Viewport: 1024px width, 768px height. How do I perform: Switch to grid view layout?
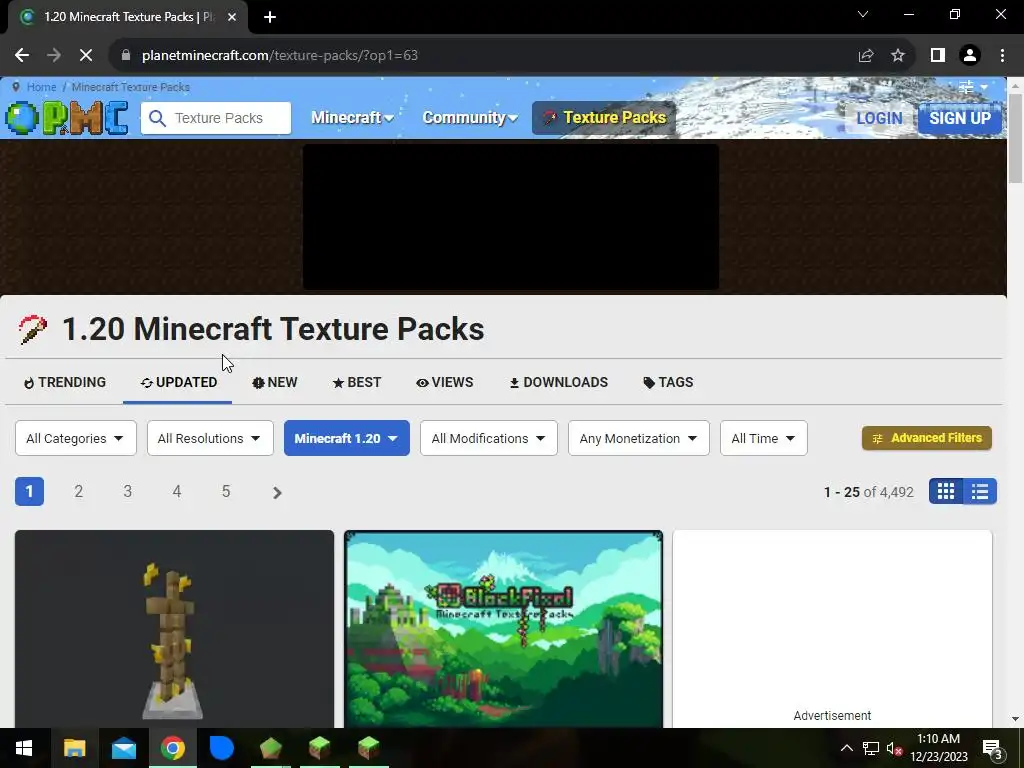click(946, 492)
